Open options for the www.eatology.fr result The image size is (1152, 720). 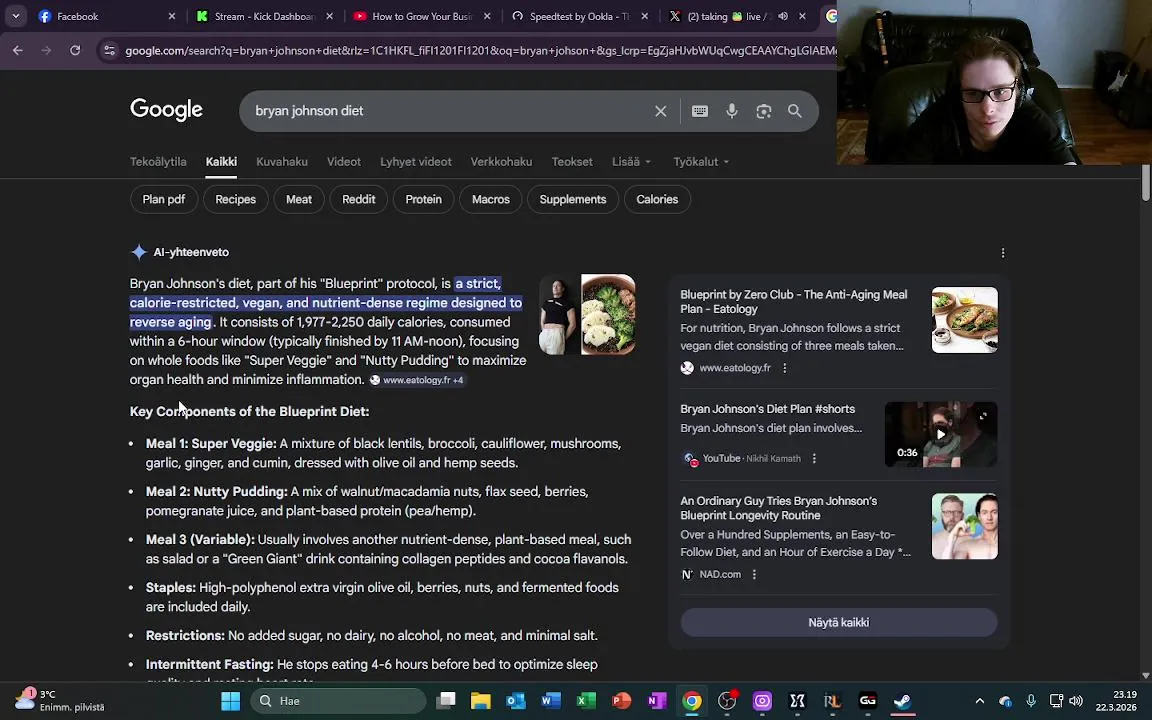[x=785, y=368]
